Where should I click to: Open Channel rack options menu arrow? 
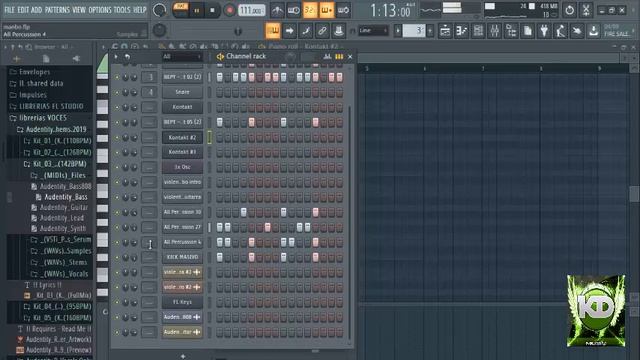click(x=116, y=57)
